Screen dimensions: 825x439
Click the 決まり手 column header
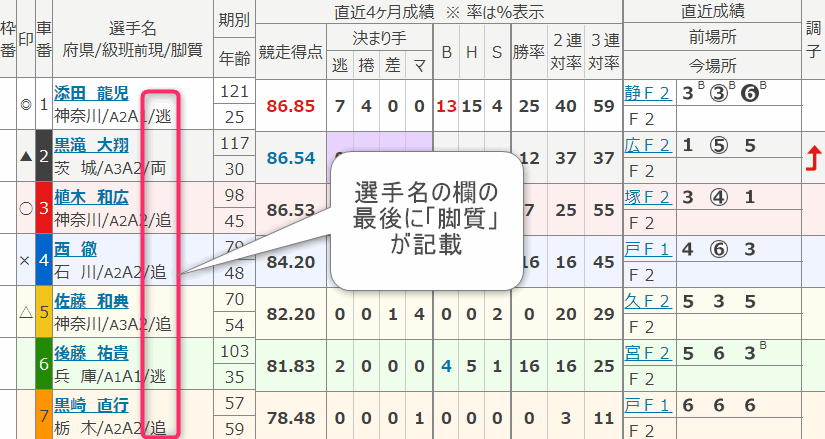point(379,38)
